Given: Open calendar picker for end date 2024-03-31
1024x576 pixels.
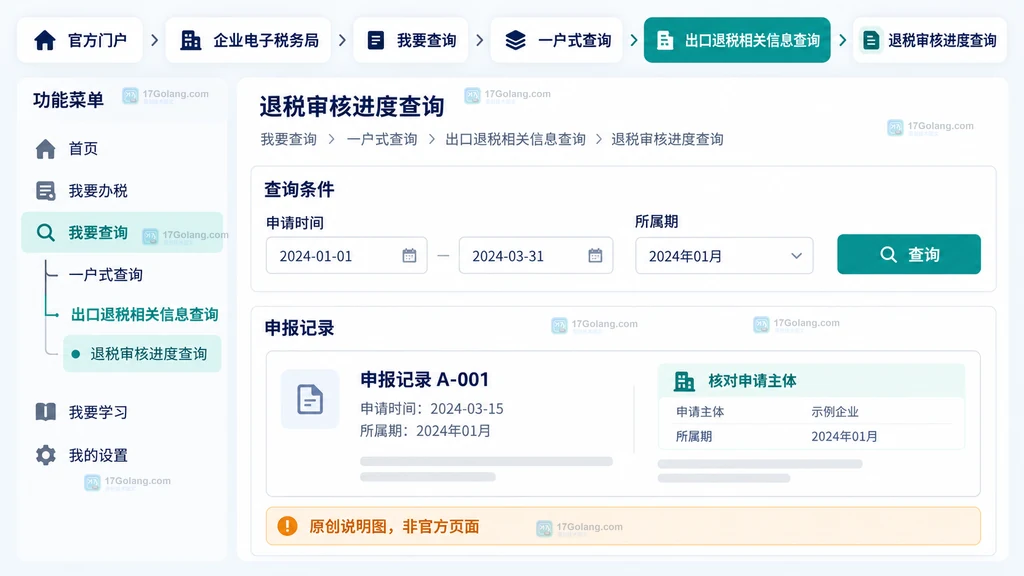Looking at the screenshot, I should (x=595, y=255).
